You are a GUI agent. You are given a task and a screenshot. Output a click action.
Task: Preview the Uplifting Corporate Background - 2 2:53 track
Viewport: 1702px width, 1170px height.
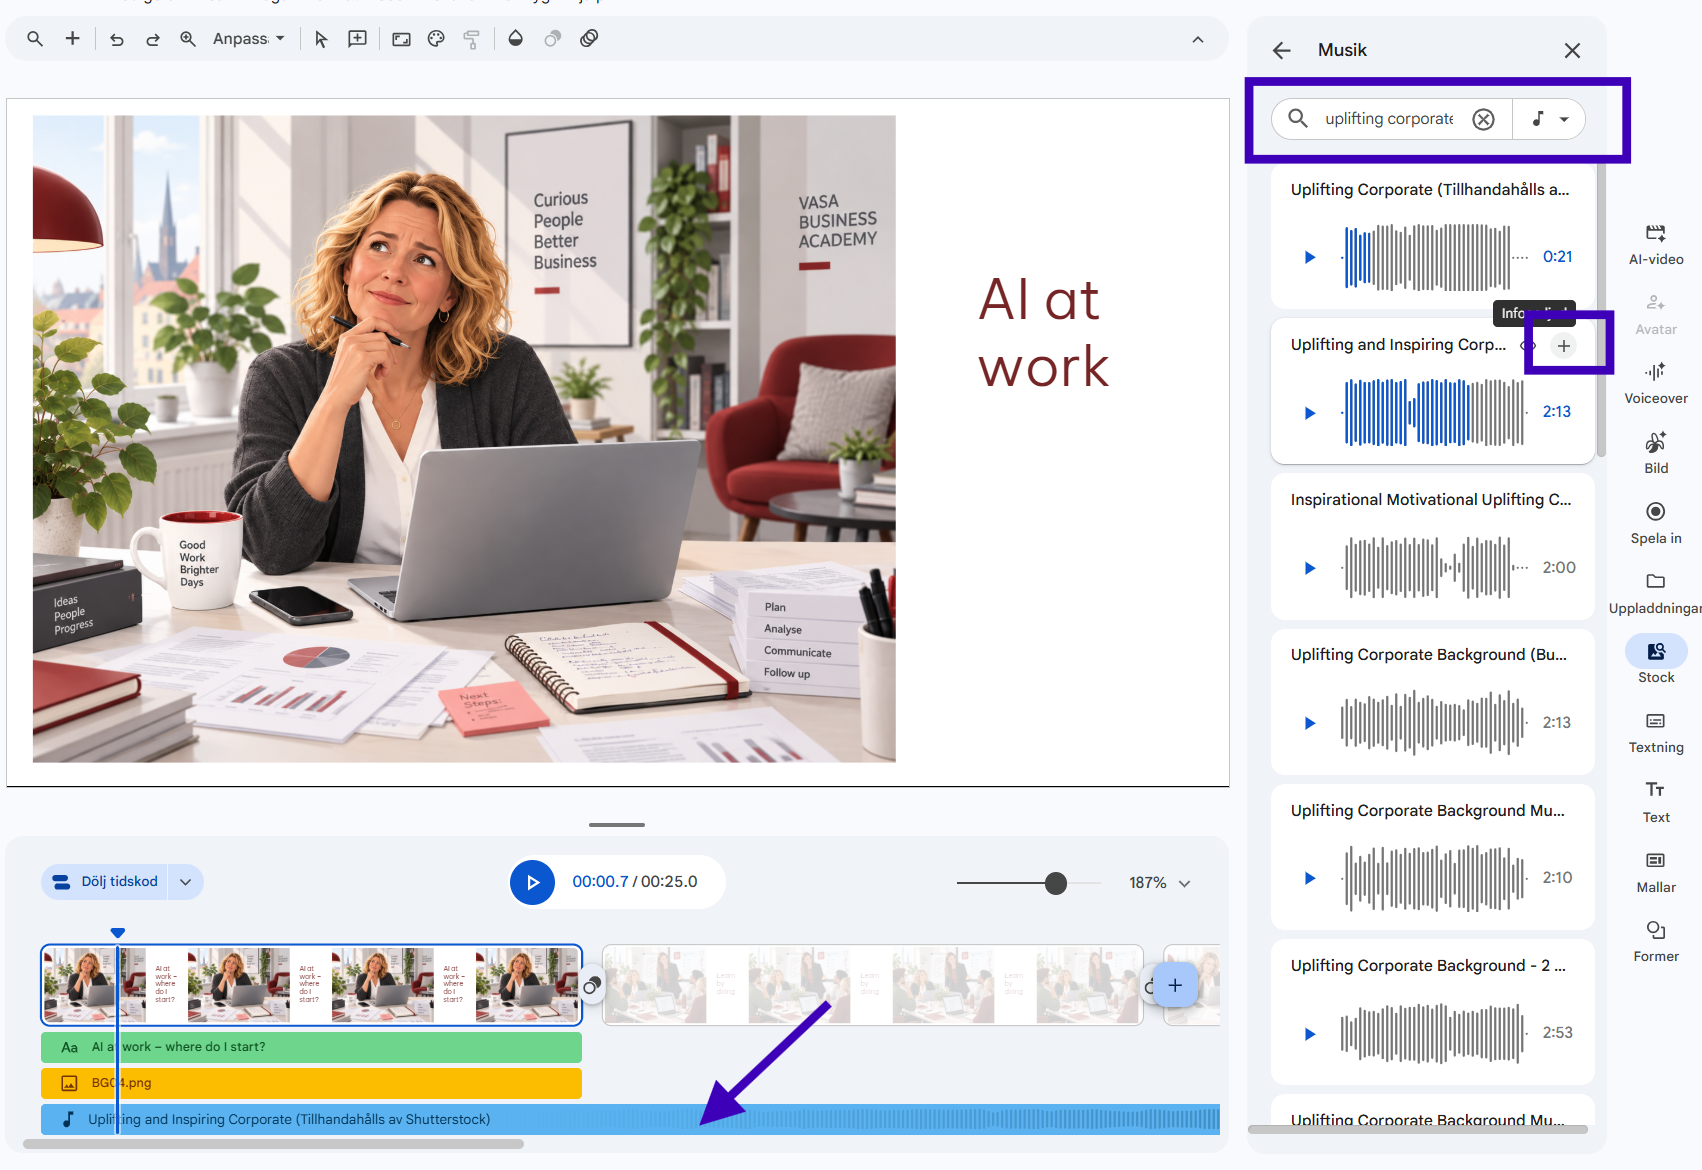click(x=1310, y=1034)
